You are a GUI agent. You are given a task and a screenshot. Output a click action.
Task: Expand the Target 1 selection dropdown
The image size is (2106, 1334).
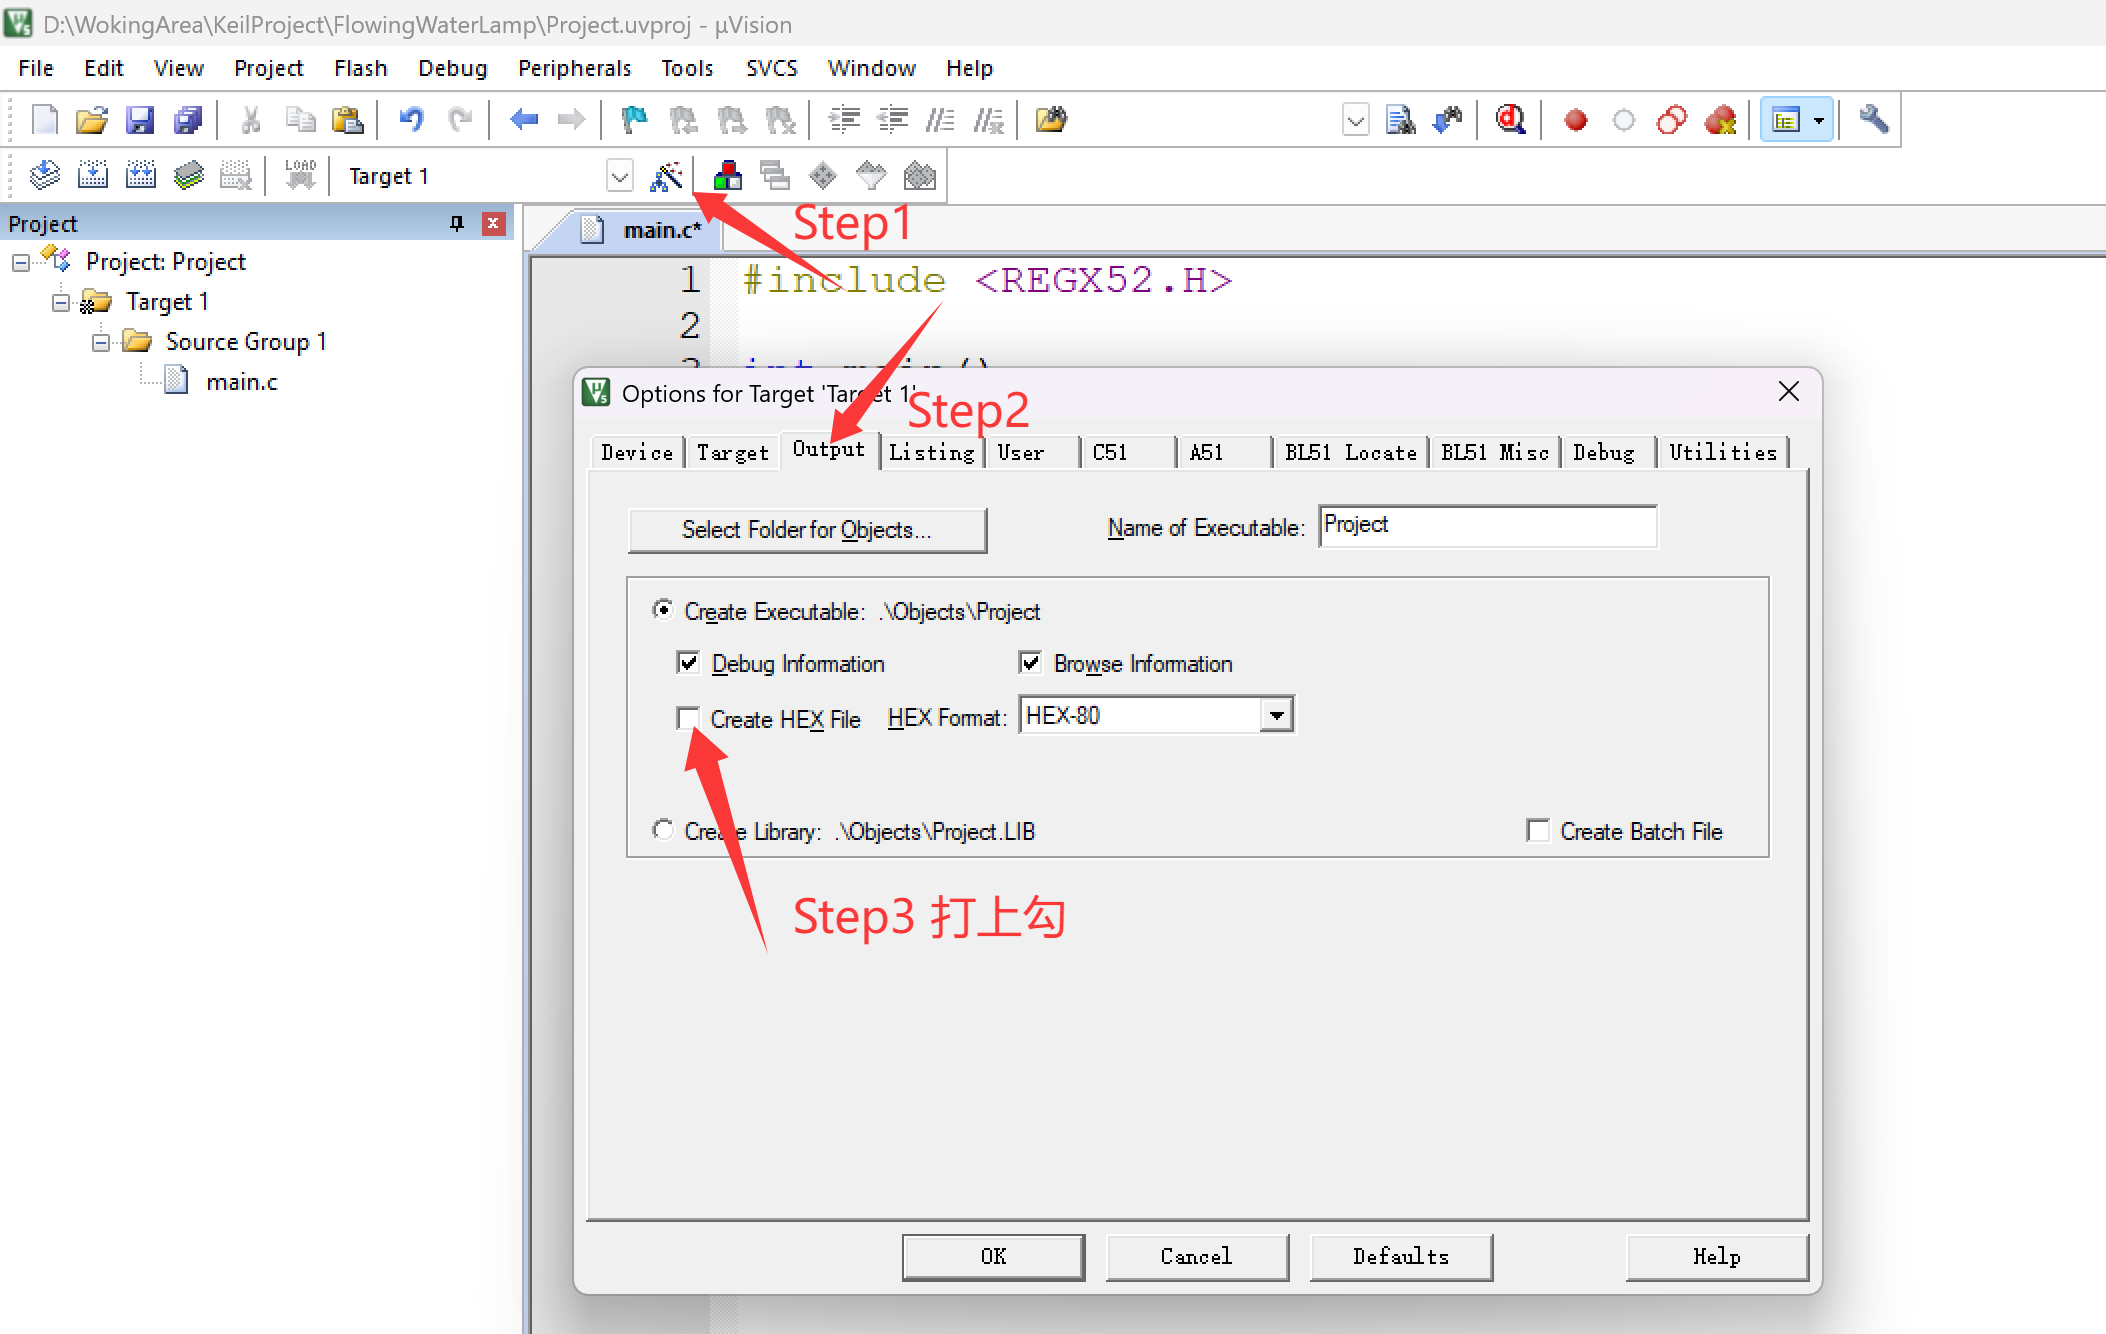click(x=620, y=176)
